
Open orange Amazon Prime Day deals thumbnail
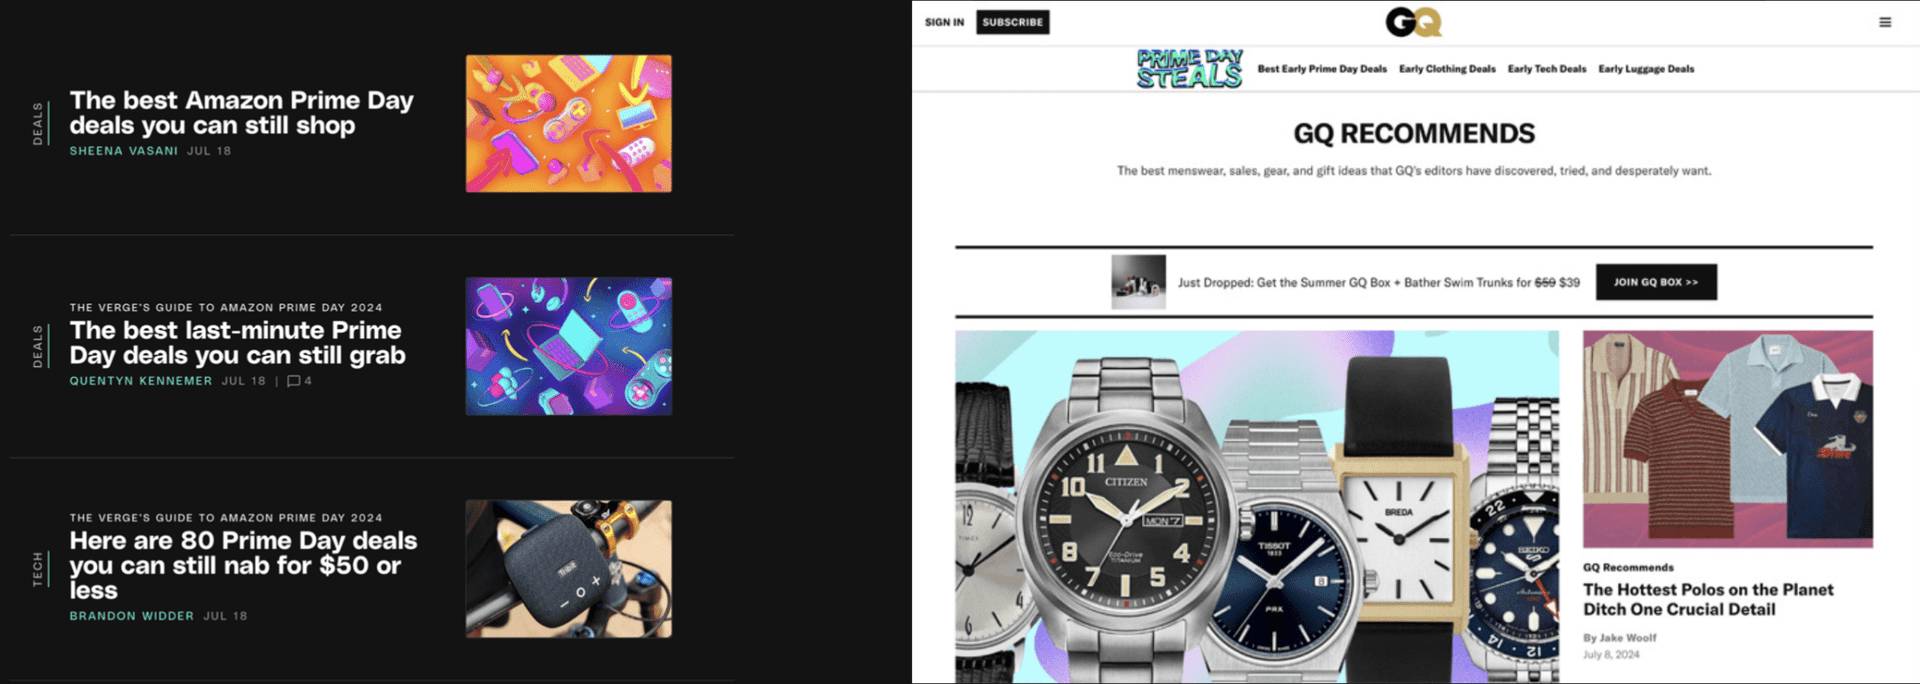[568, 124]
